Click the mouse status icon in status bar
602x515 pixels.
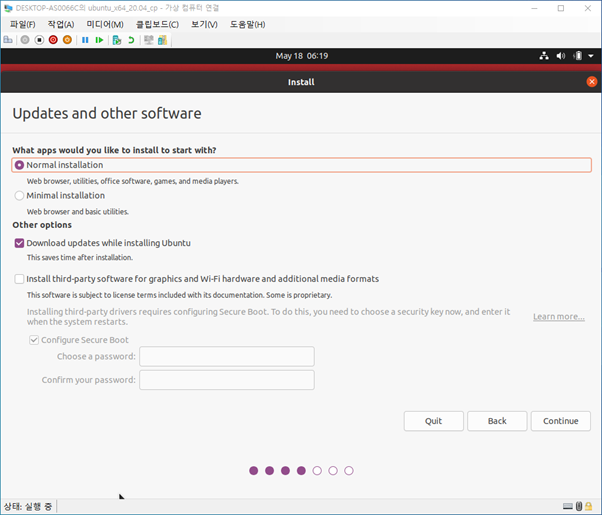tap(579, 507)
